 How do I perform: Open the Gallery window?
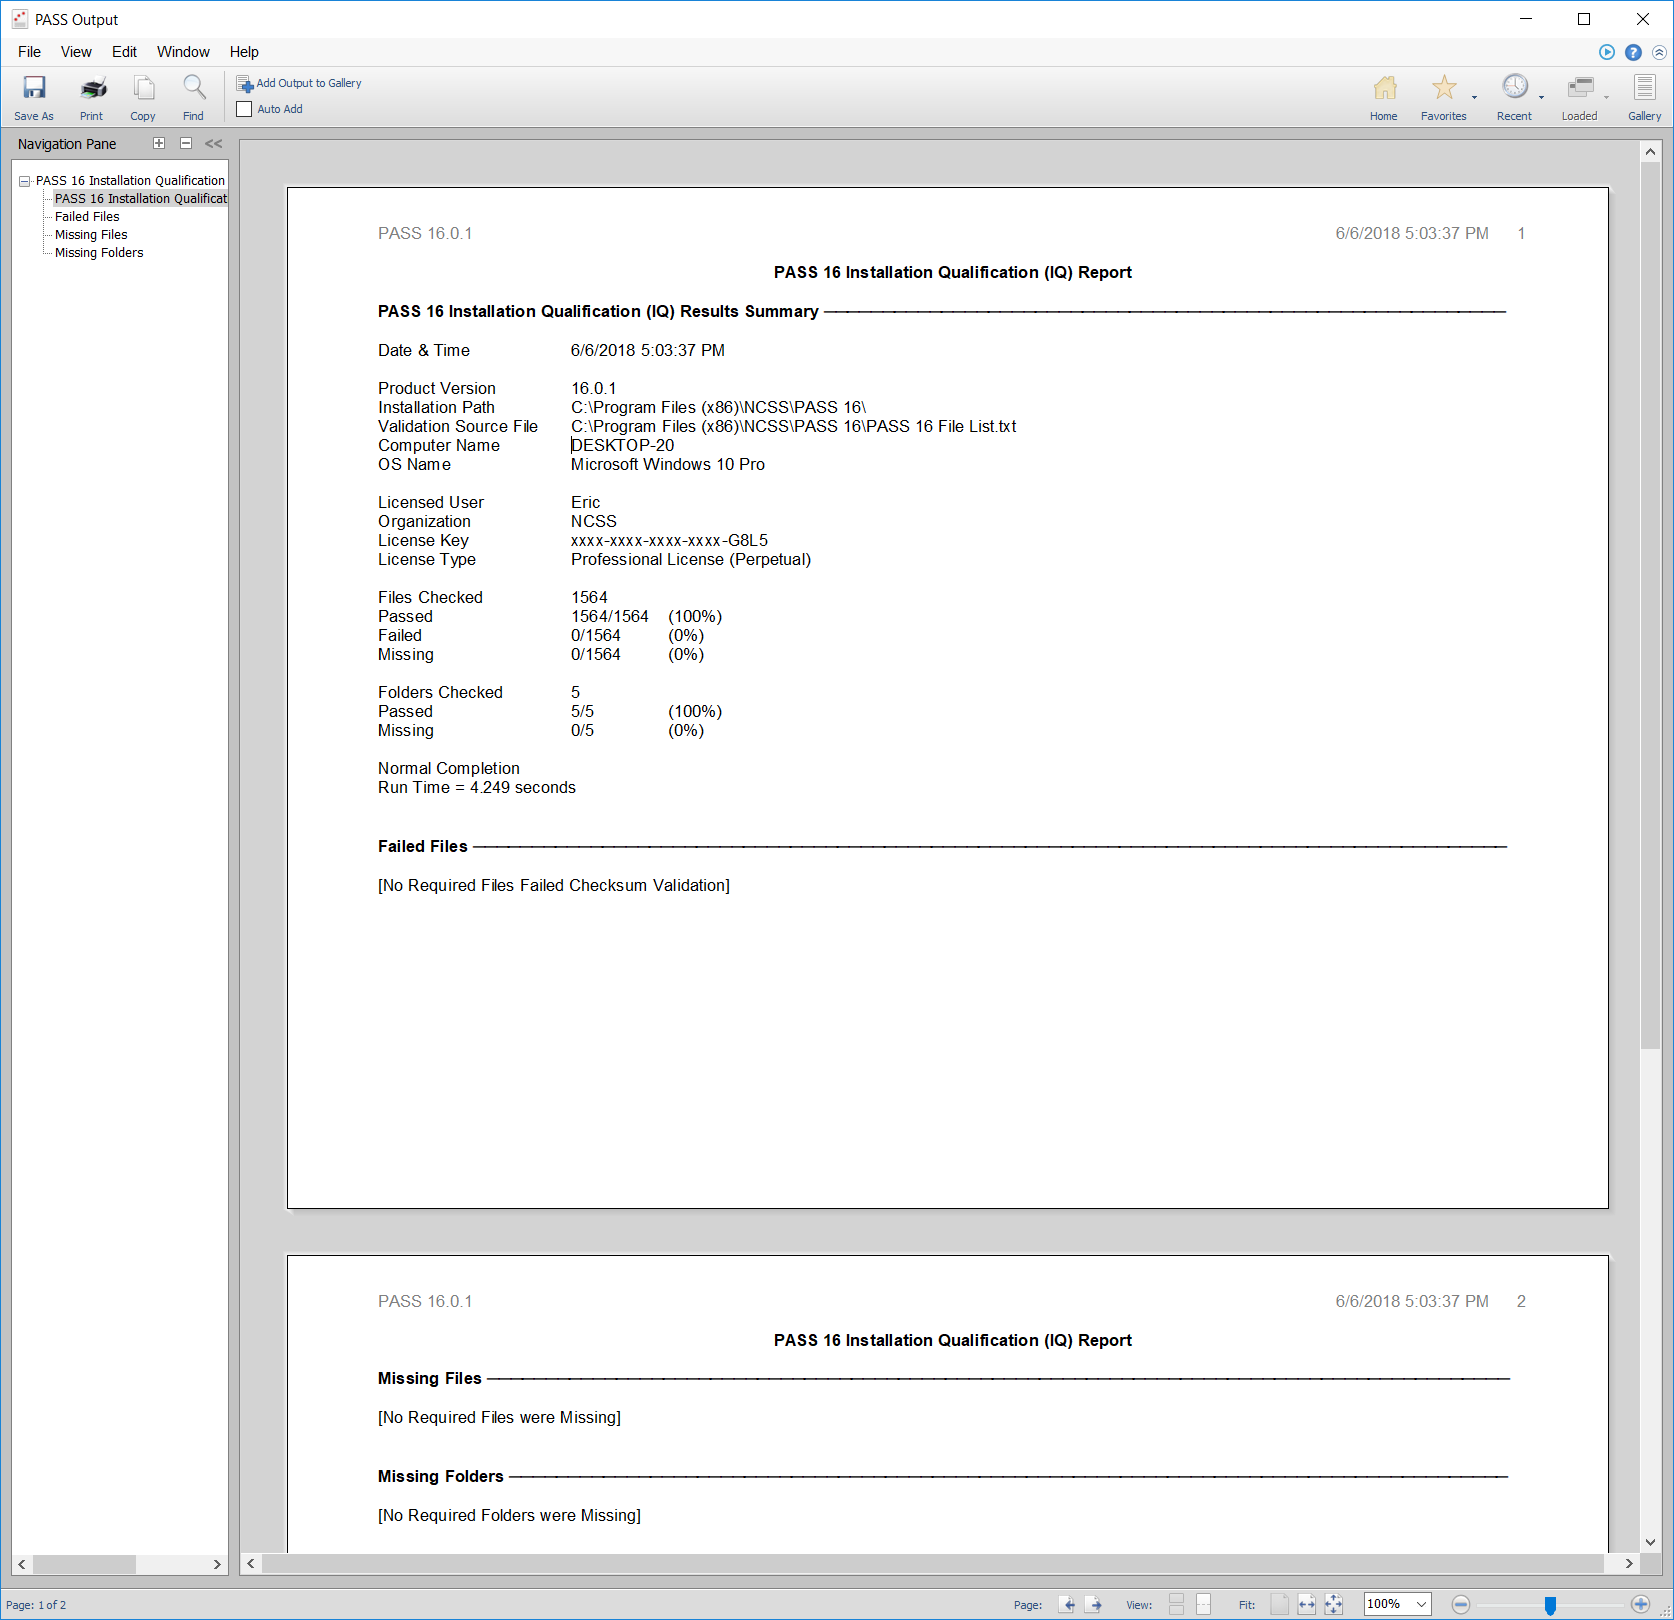[x=1644, y=97]
